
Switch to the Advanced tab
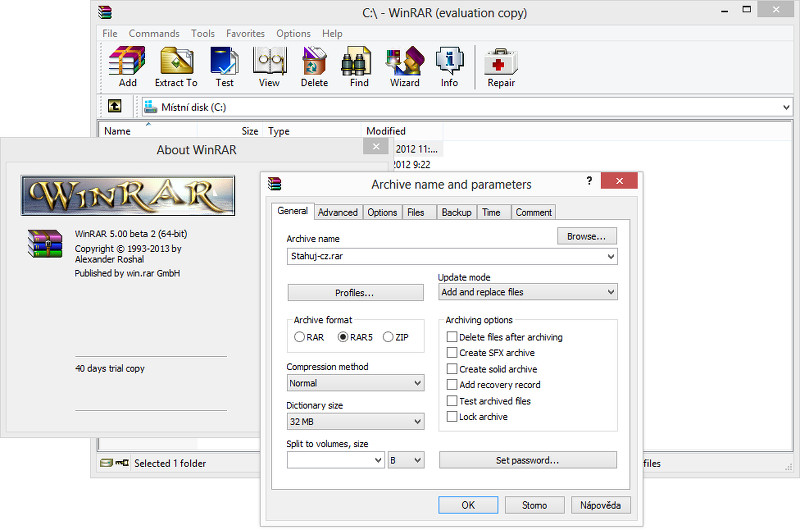pyautogui.click(x=338, y=212)
